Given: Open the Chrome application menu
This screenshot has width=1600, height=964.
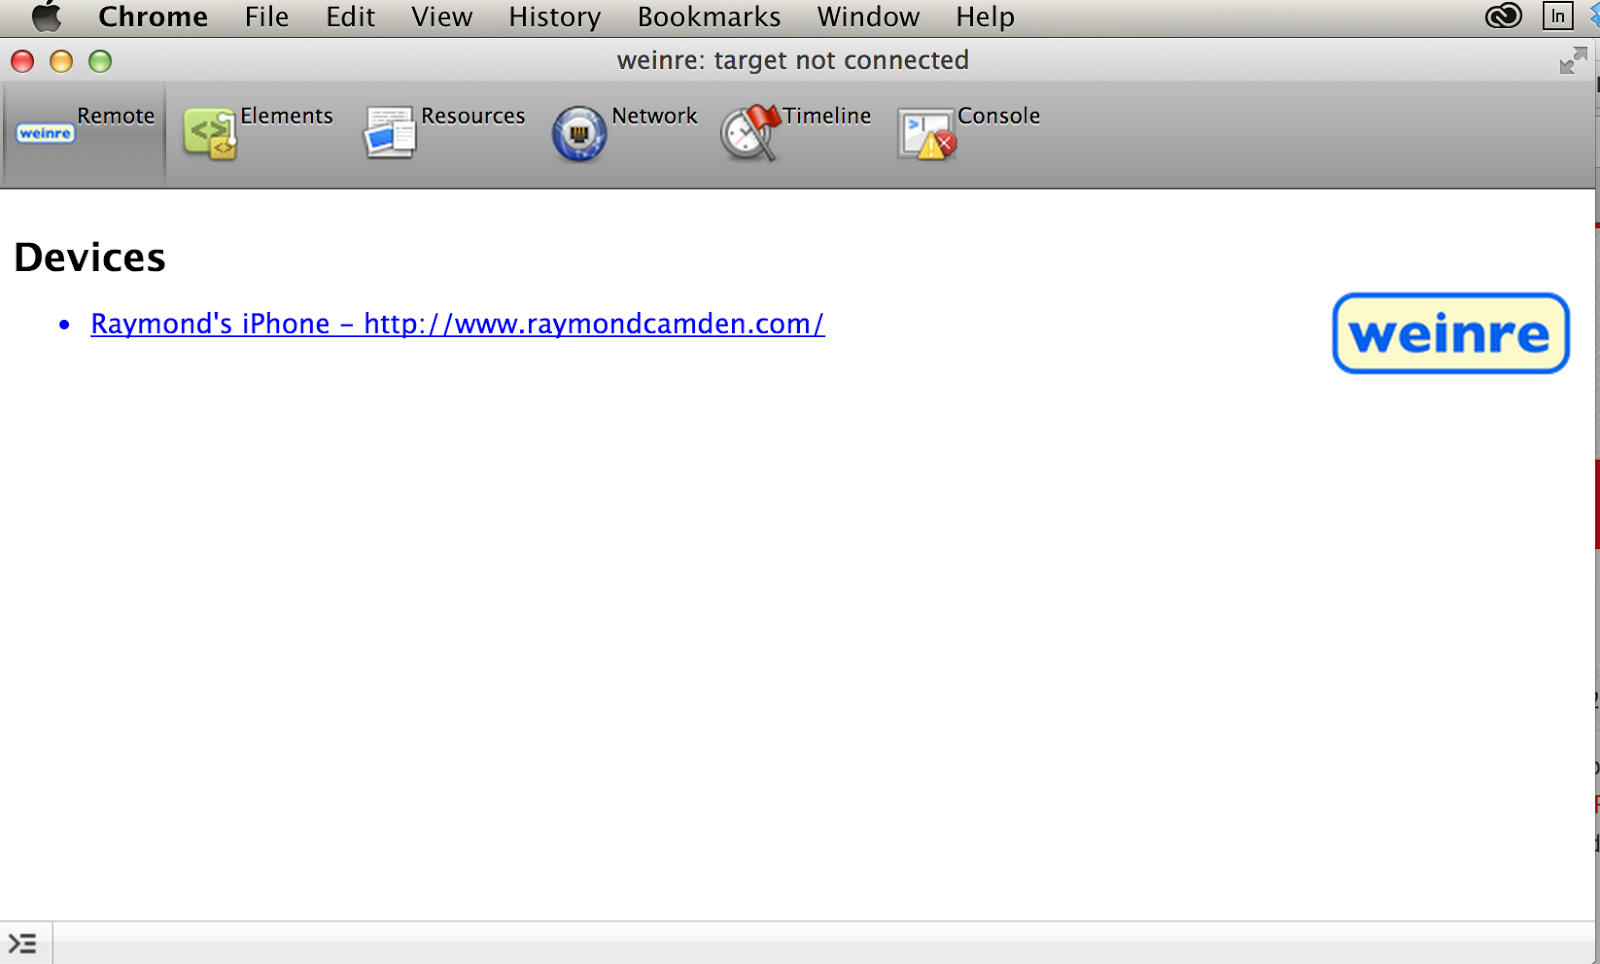Looking at the screenshot, I should pyautogui.click(x=153, y=17).
